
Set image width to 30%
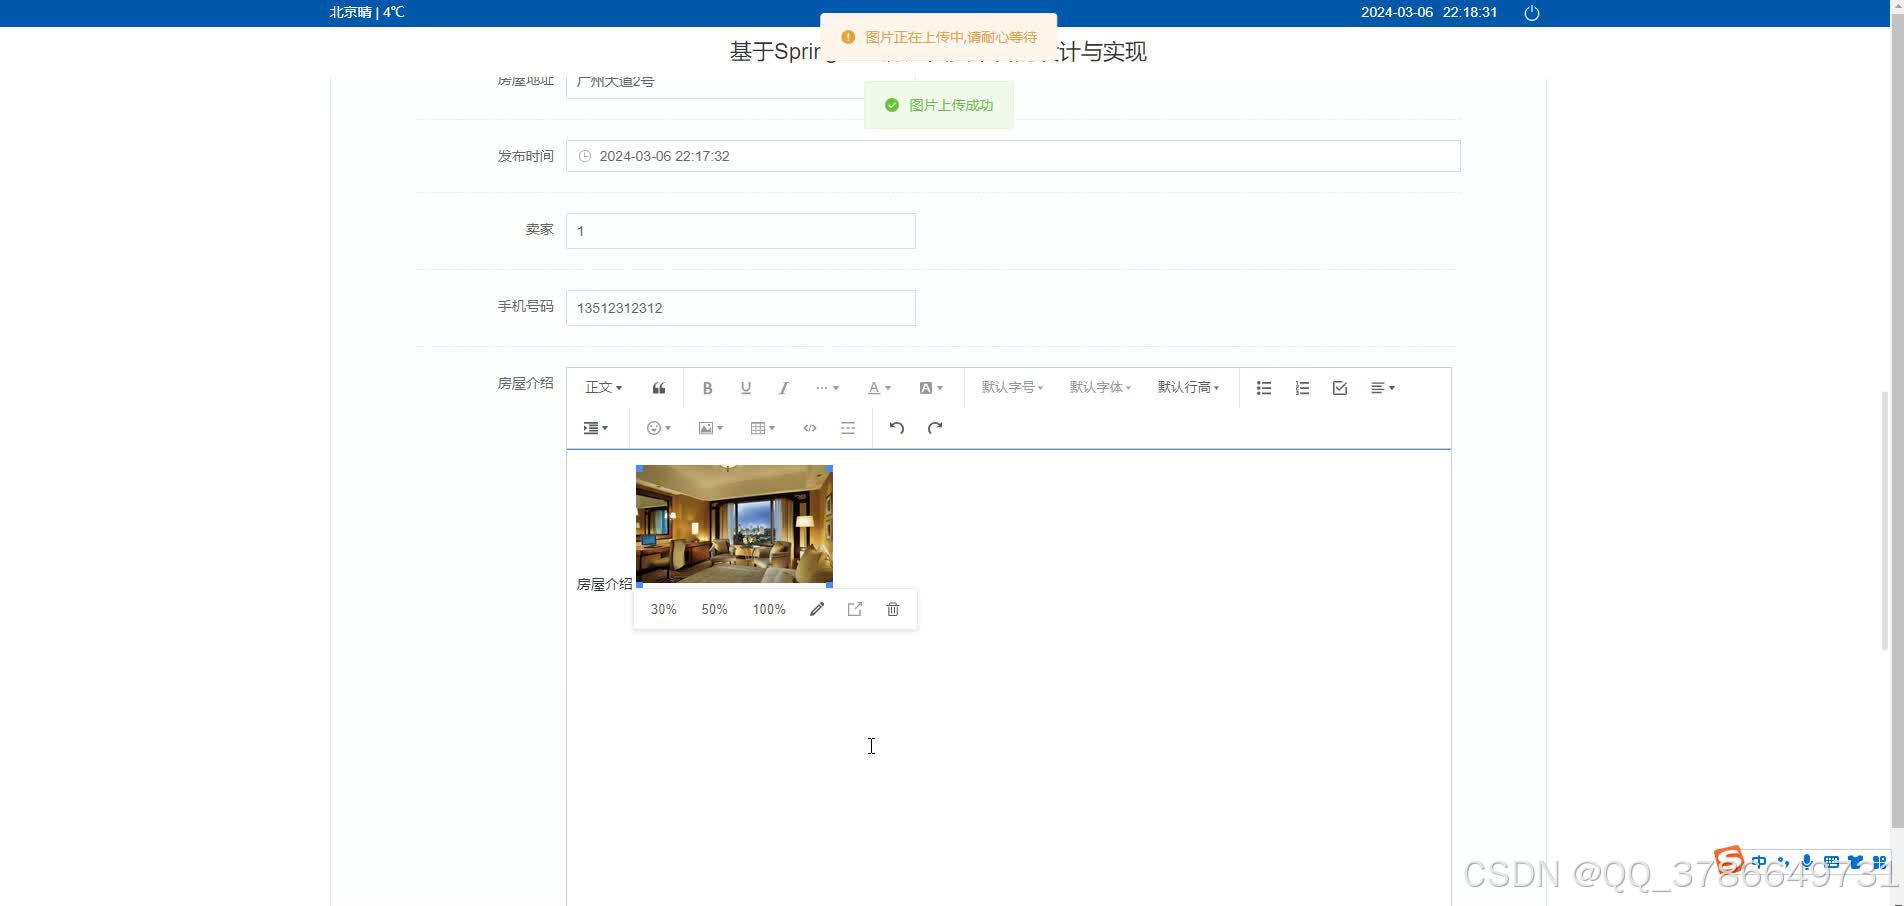[664, 609]
